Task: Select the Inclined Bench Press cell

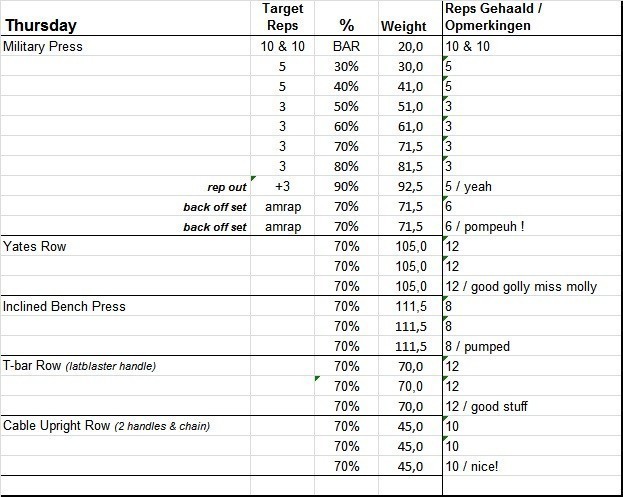Action: coord(64,306)
